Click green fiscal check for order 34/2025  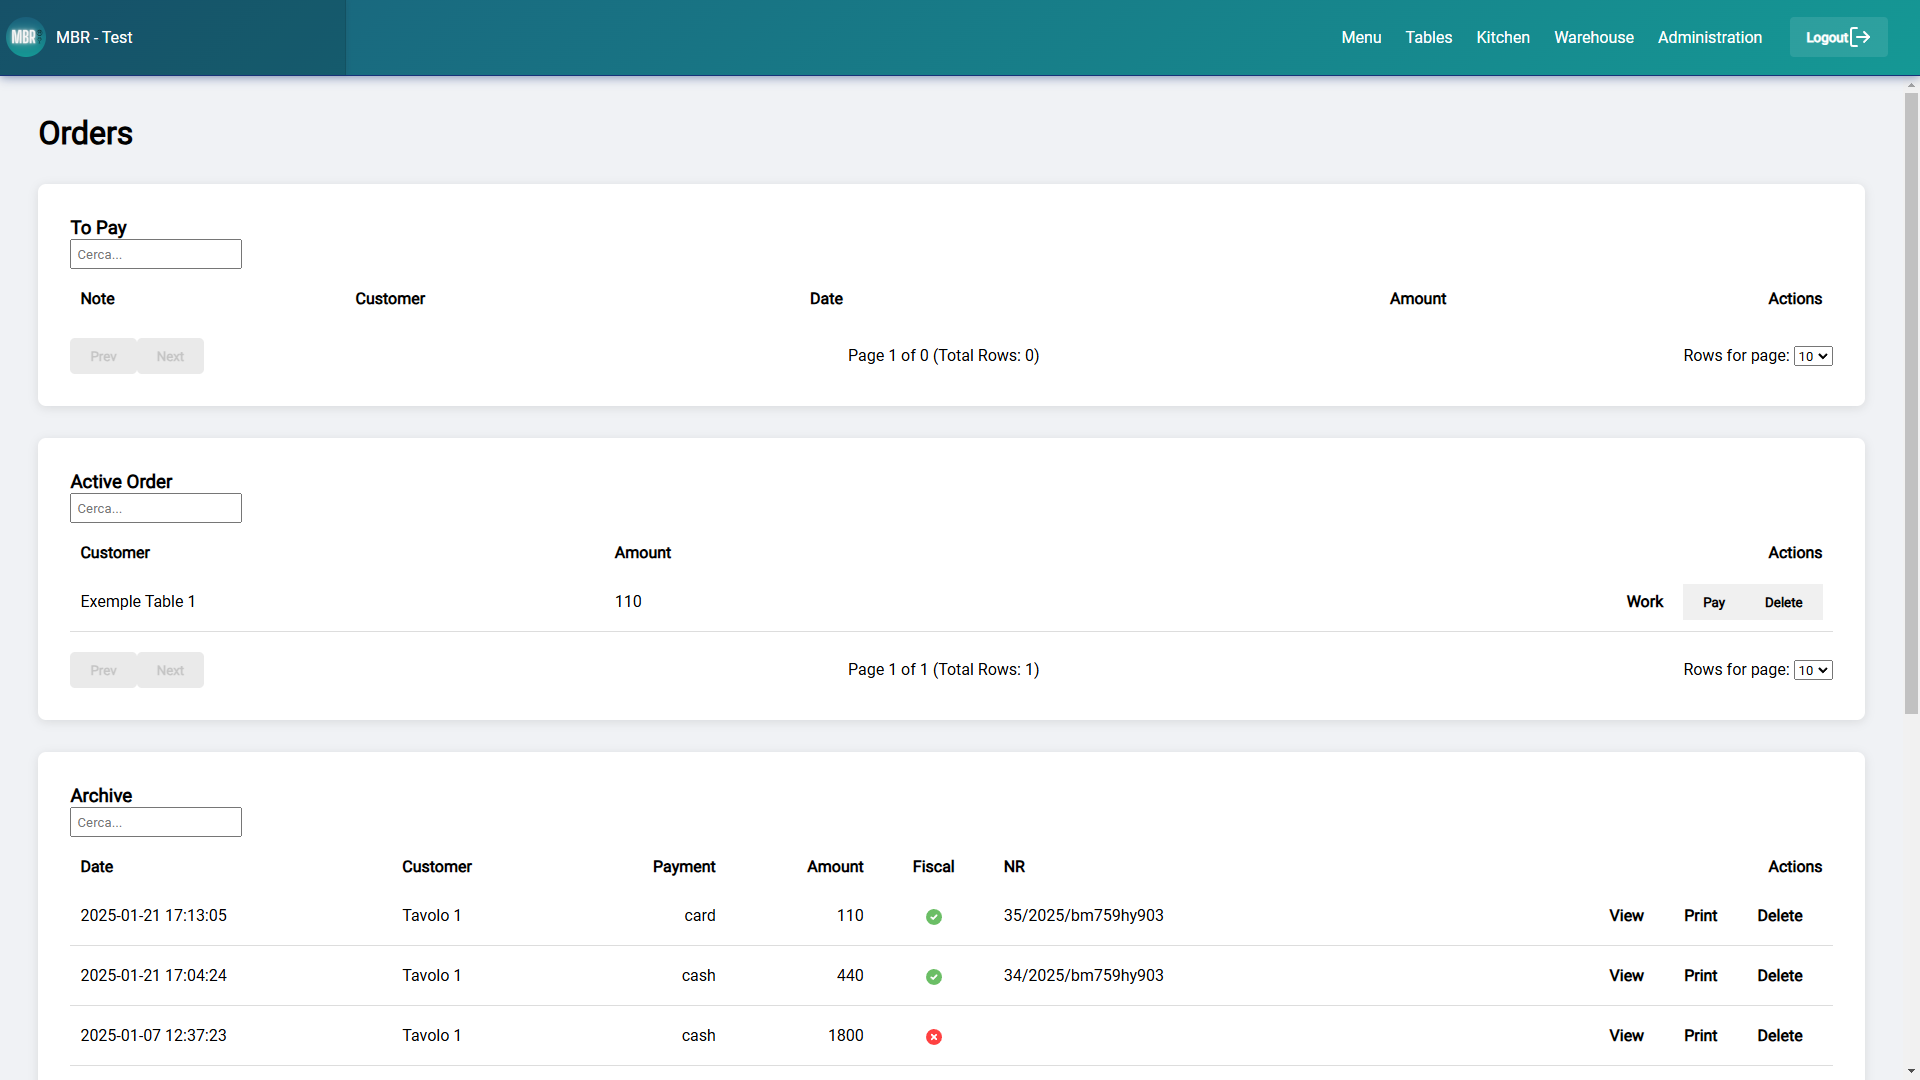933,977
